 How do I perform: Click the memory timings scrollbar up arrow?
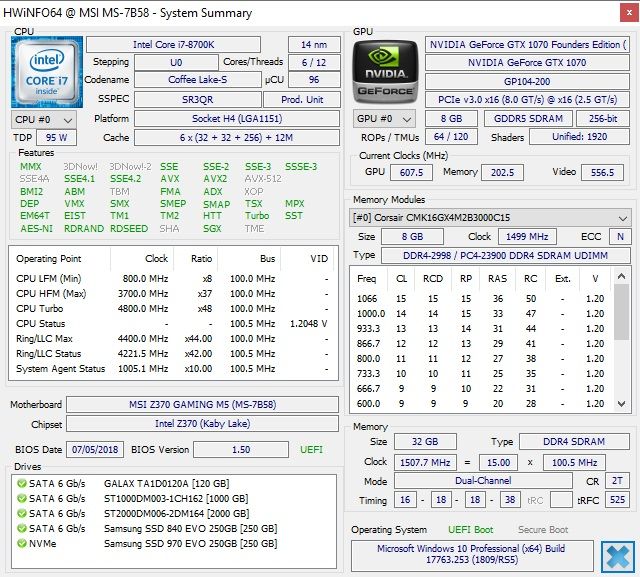621,277
